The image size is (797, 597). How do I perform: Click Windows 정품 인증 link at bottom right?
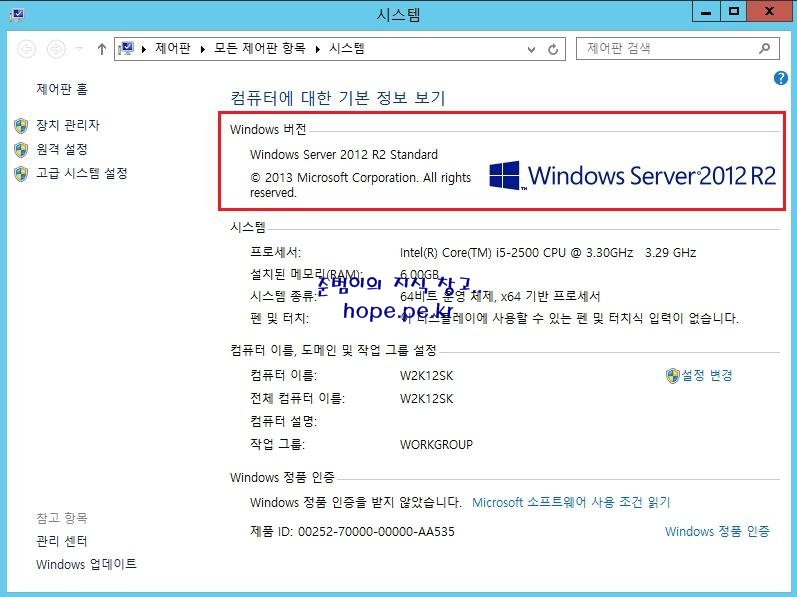pos(717,531)
